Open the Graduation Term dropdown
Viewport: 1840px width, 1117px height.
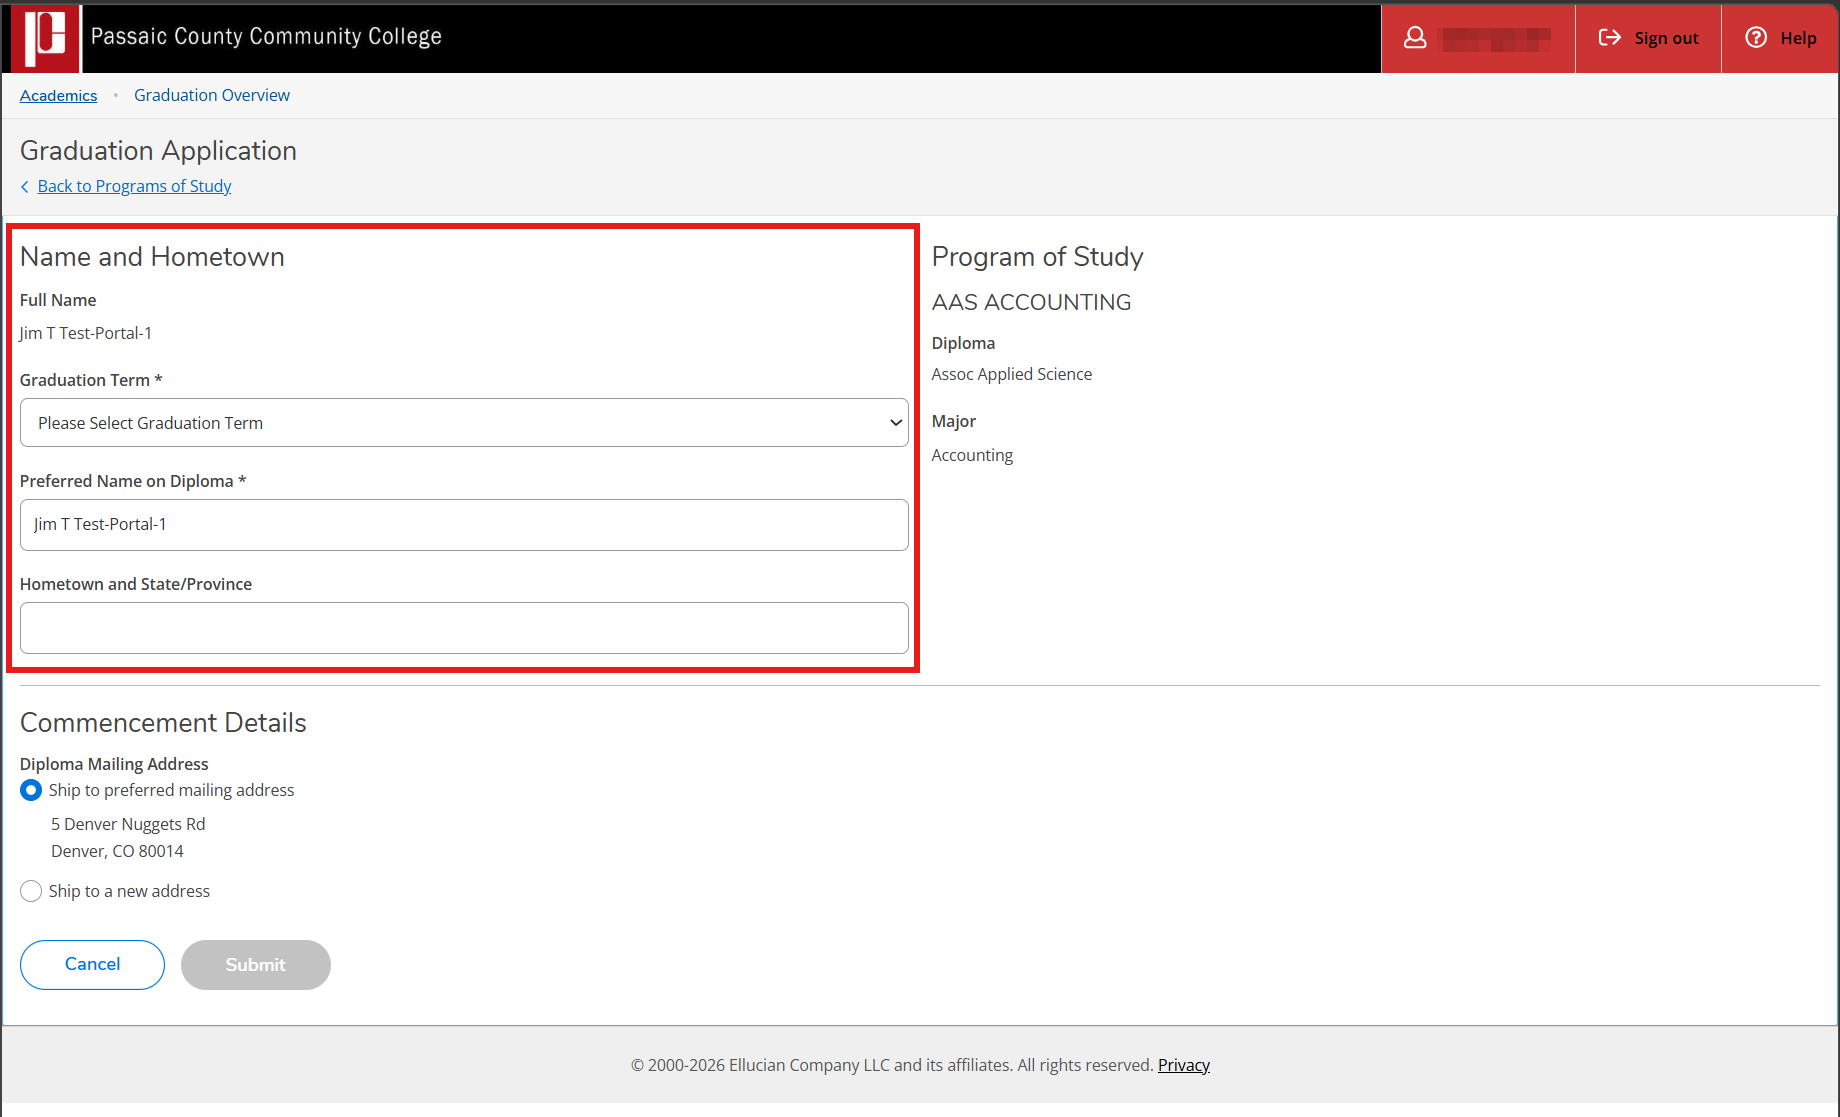tap(464, 423)
